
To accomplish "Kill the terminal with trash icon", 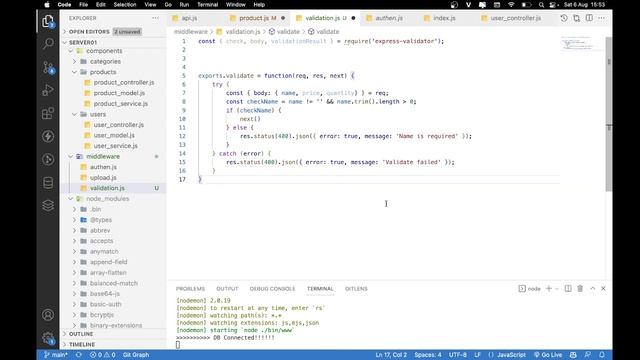I will [x=580, y=289].
